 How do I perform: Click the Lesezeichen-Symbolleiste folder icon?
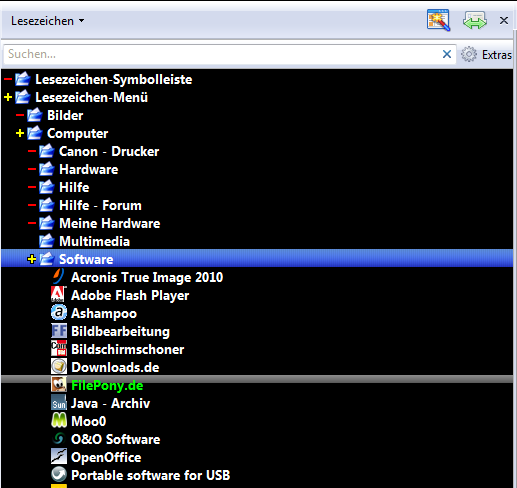[x=23, y=79]
